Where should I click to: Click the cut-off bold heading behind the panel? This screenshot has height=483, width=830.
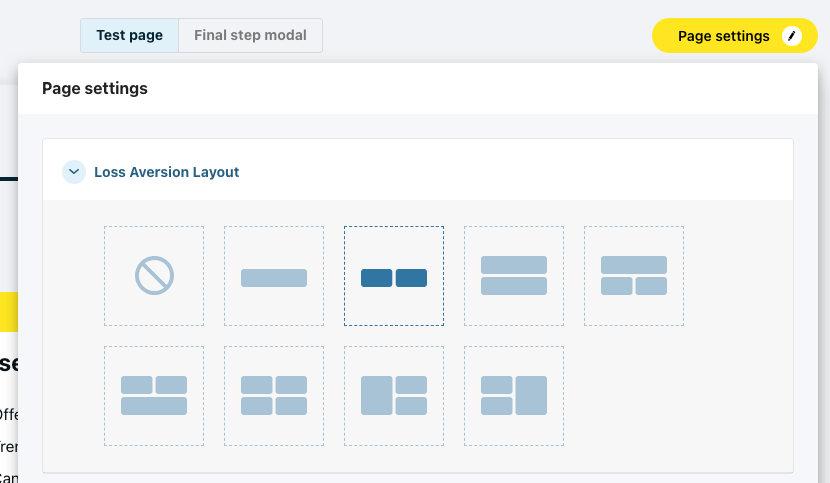click(8, 363)
